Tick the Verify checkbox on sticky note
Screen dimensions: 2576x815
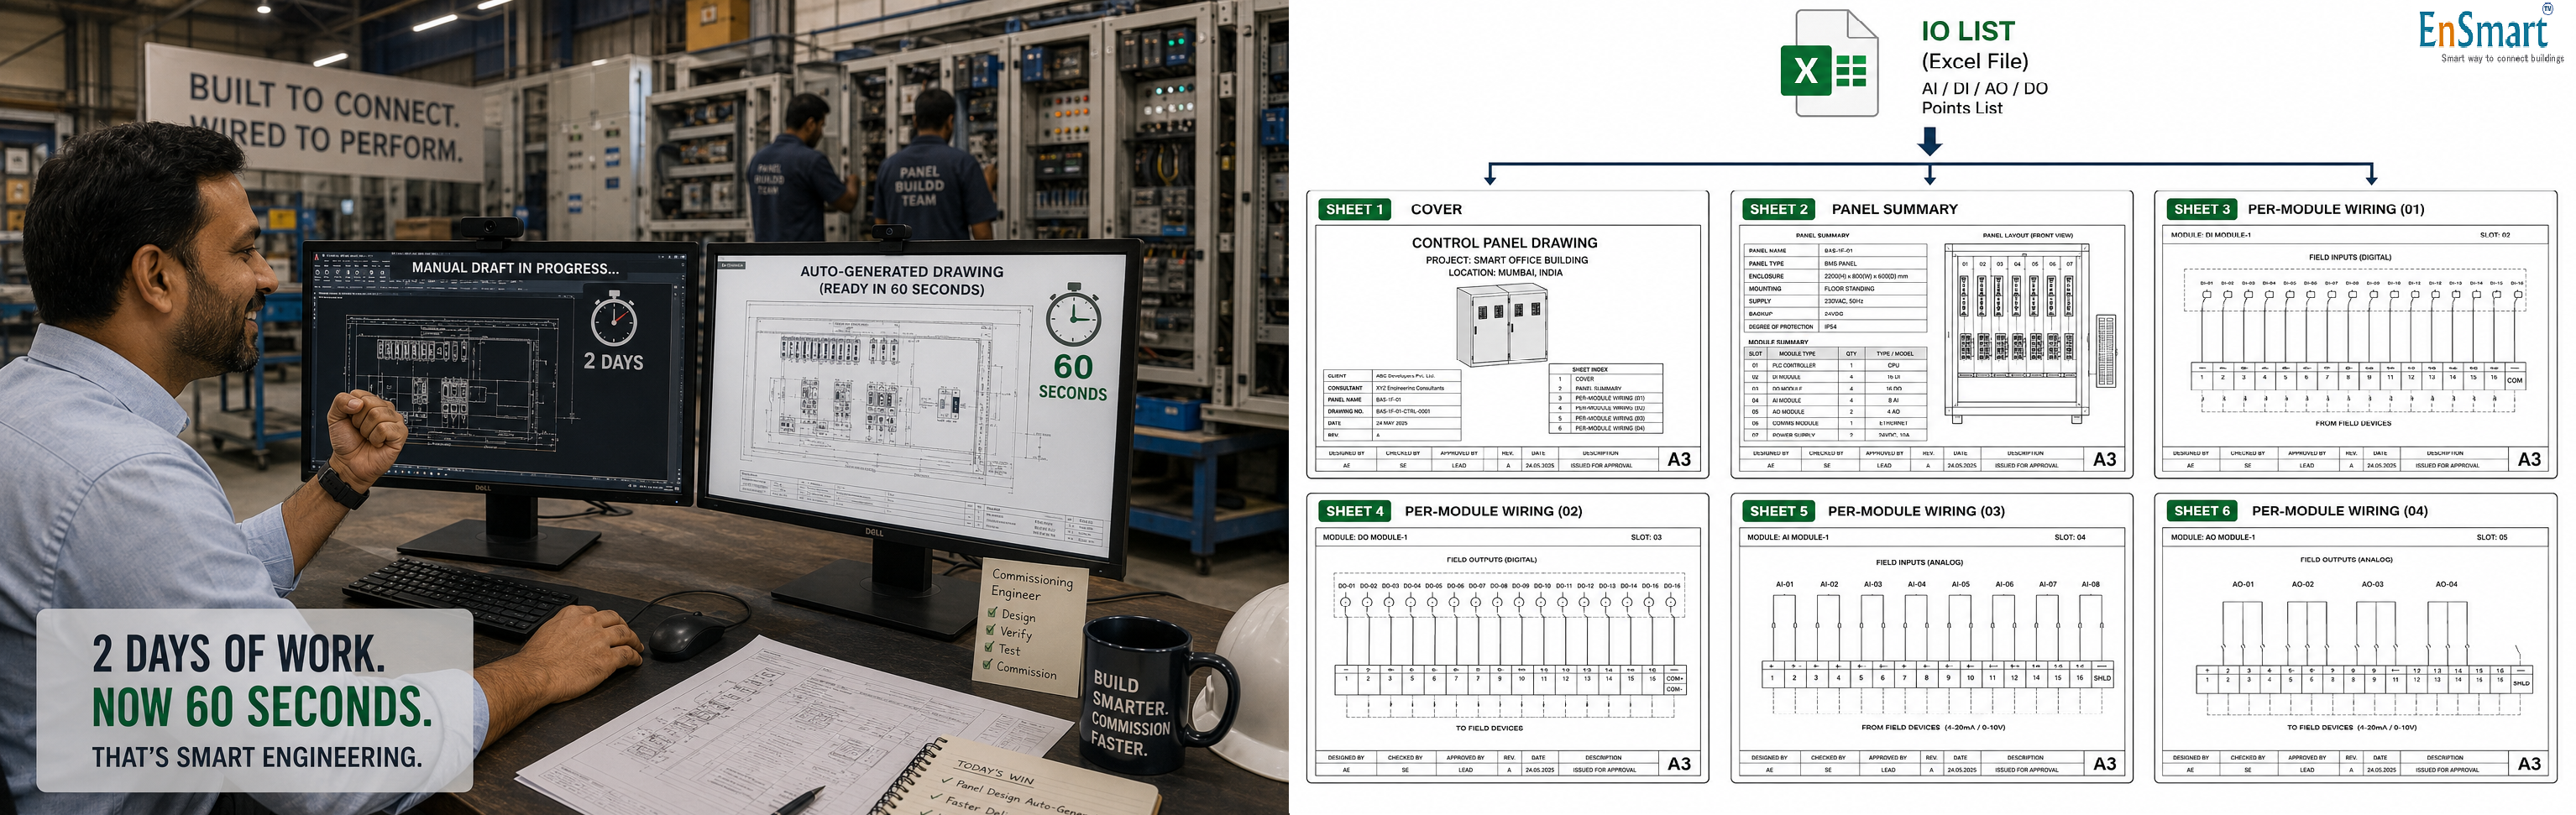point(991,630)
